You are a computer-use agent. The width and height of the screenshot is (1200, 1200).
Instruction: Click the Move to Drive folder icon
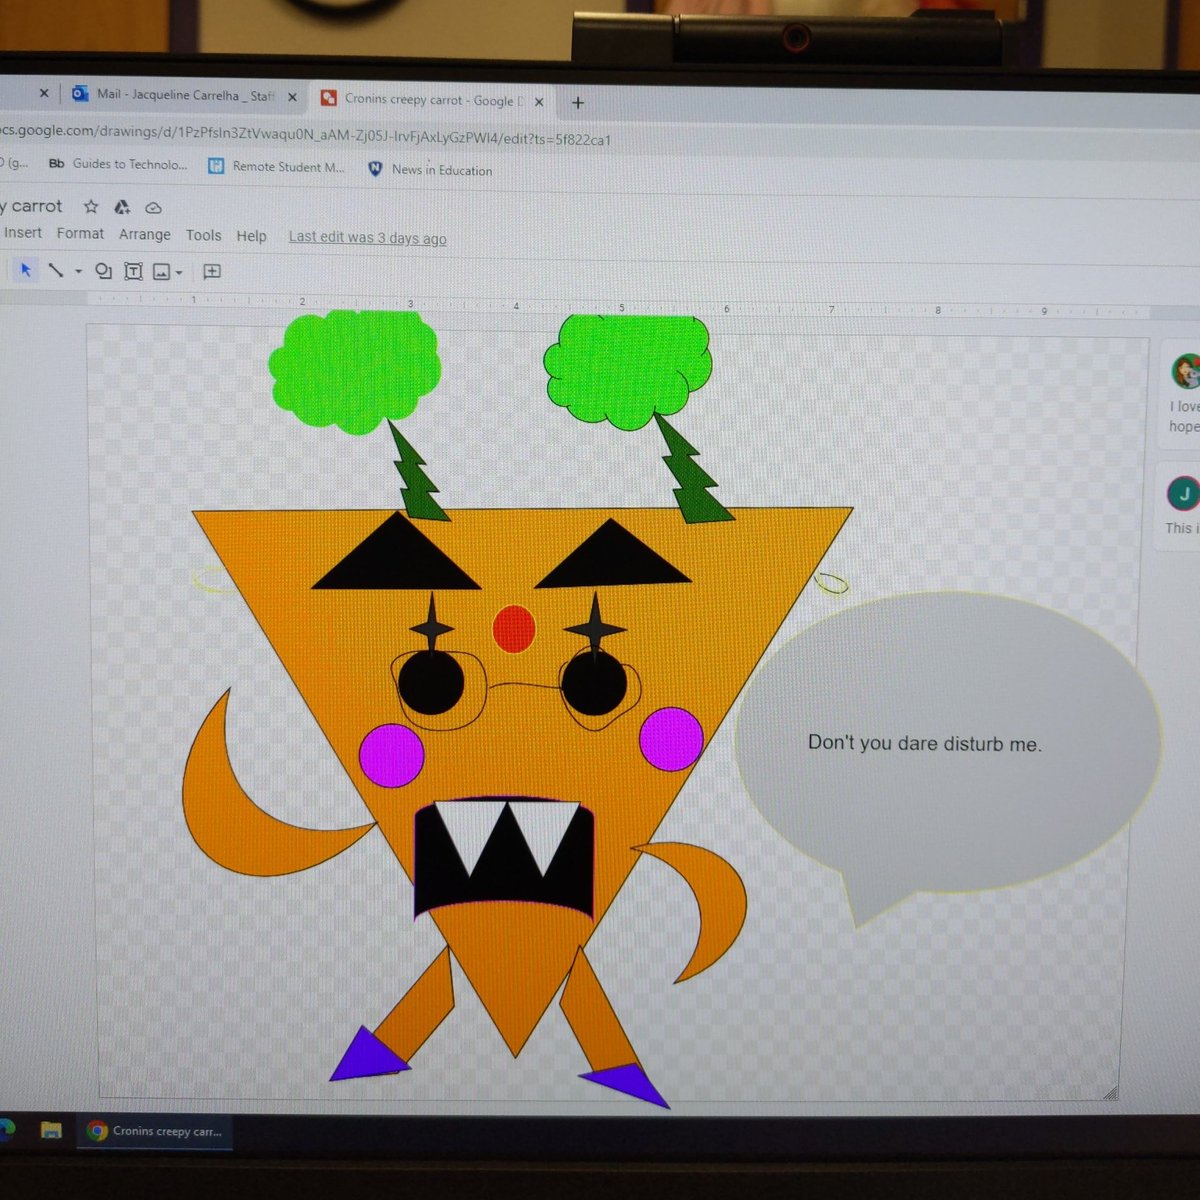pos(122,207)
